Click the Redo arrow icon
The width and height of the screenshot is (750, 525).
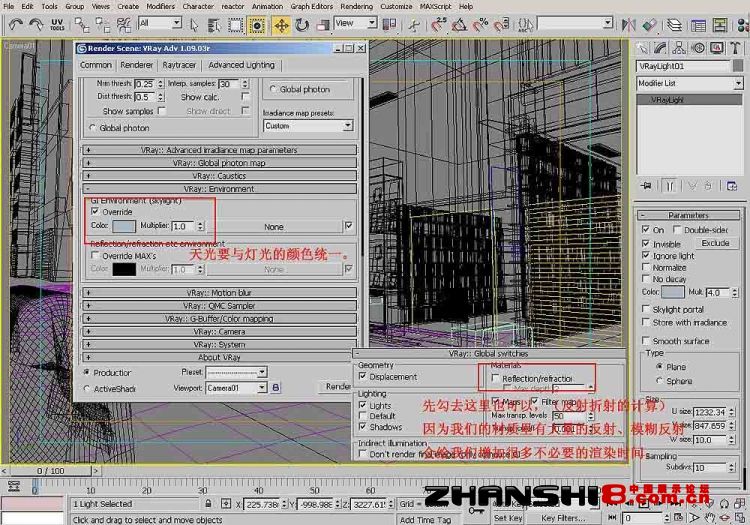coord(36,24)
